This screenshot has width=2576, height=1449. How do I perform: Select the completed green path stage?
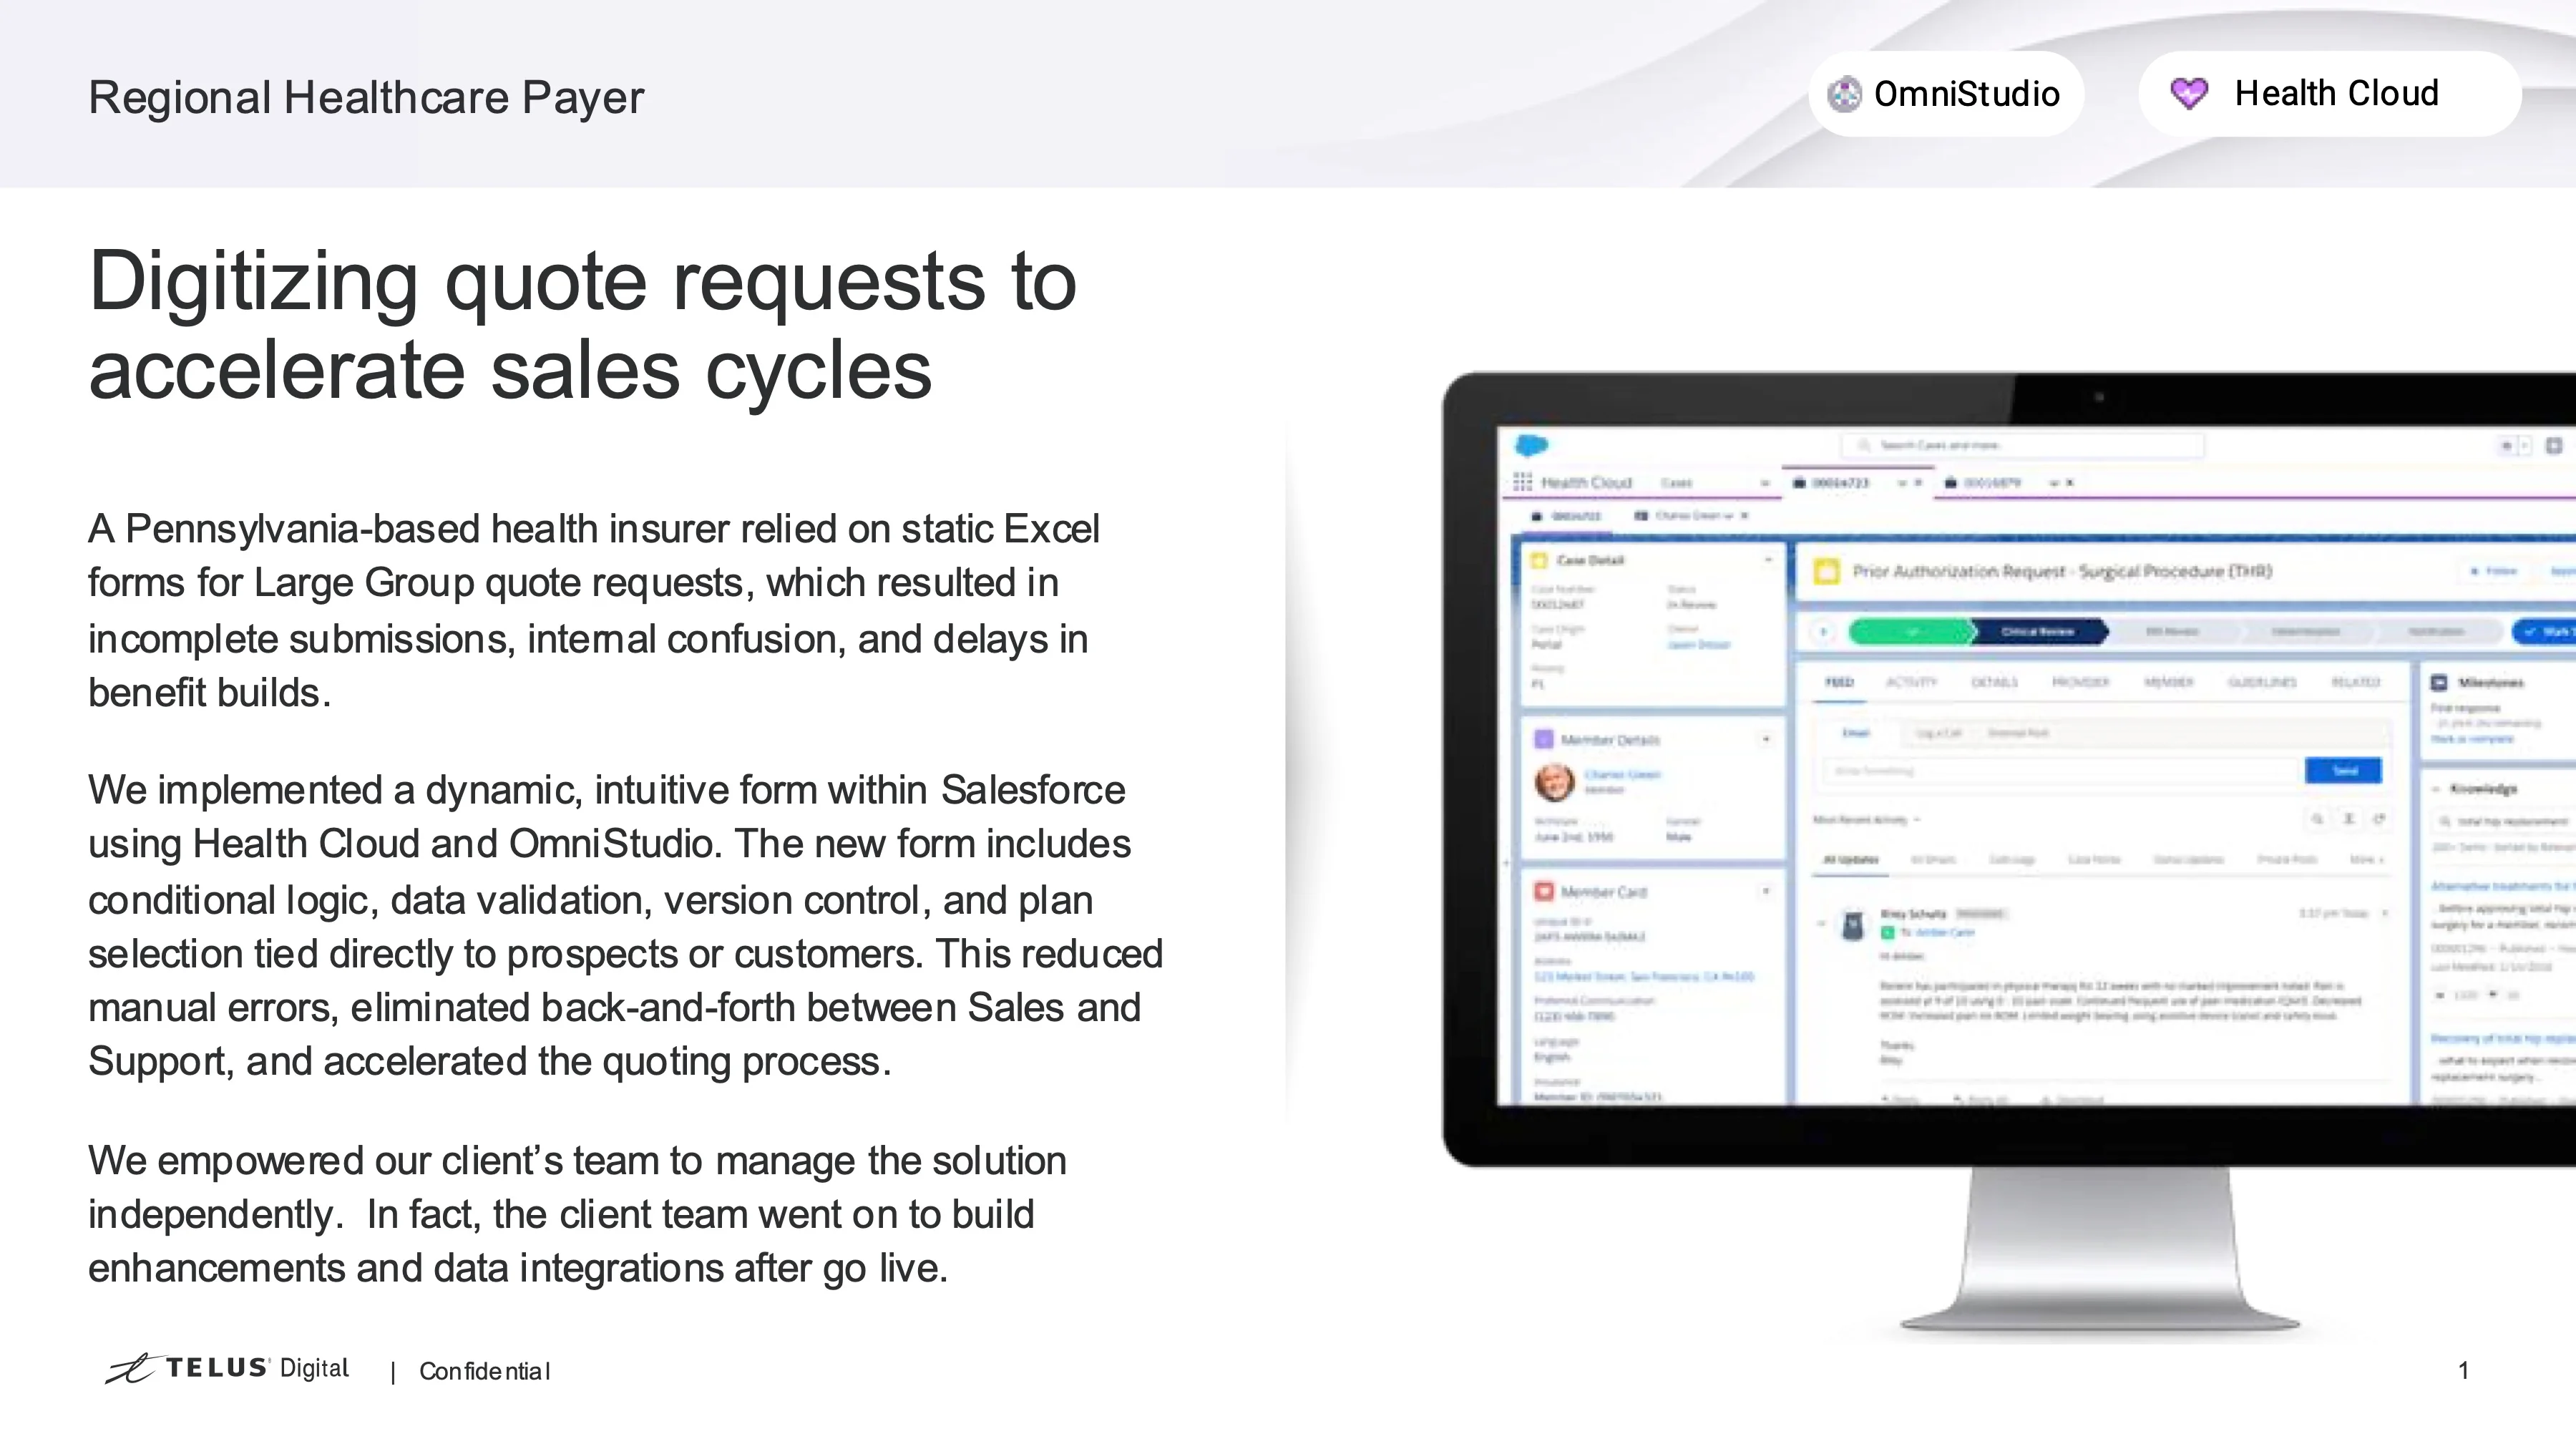[x=1910, y=632]
